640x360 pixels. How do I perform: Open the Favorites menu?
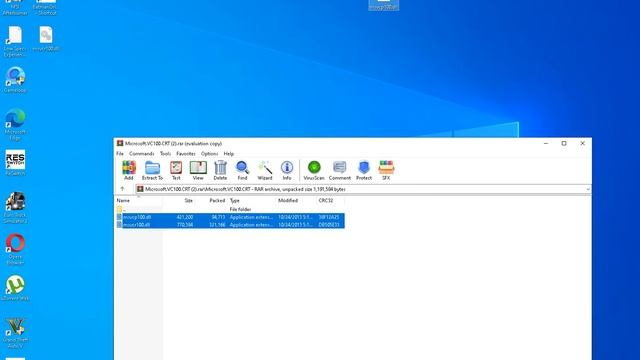[x=186, y=154]
